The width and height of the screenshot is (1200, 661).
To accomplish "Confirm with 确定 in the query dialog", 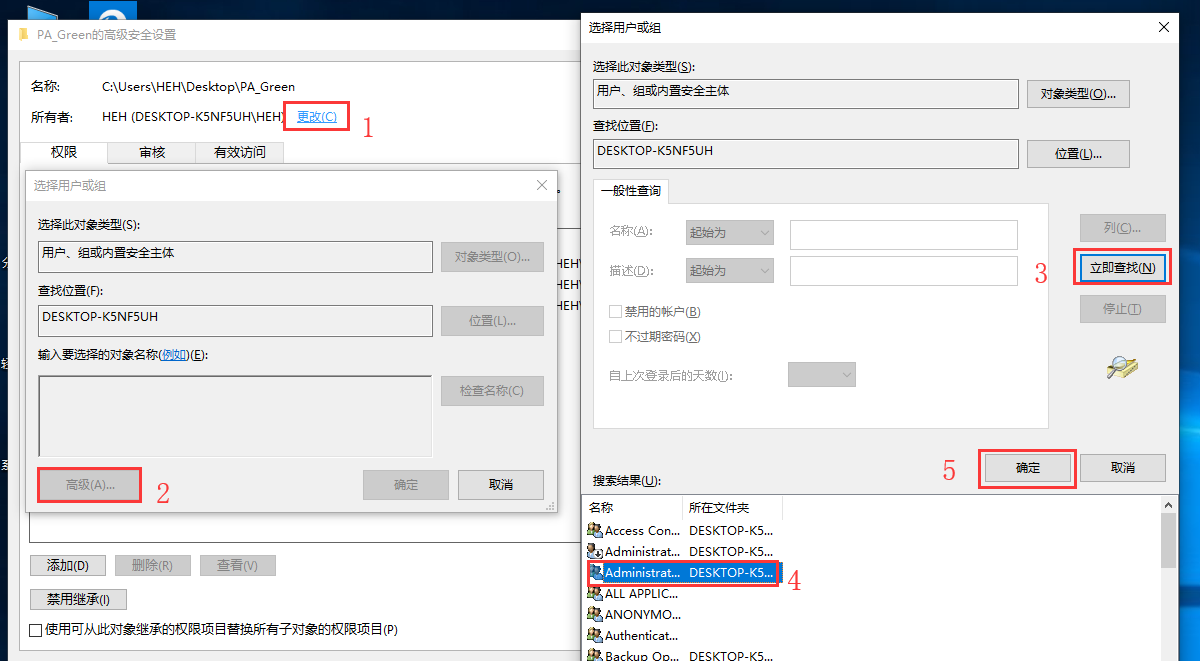I will click(1028, 468).
